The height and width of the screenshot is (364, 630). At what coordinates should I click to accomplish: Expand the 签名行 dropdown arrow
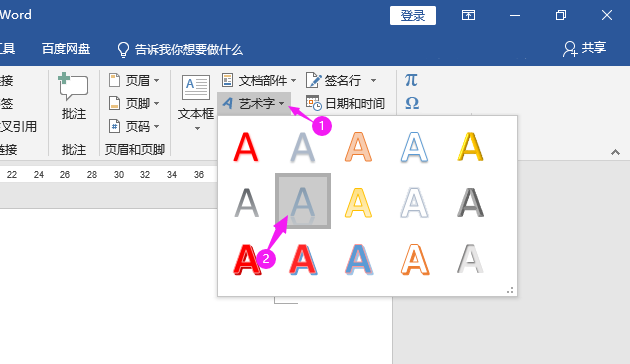pyautogui.click(x=373, y=80)
